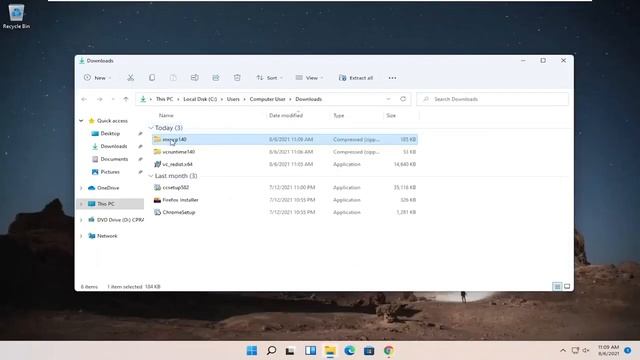Click This PC in the address breadcrumb
This screenshot has width=640, height=360.
click(164, 99)
